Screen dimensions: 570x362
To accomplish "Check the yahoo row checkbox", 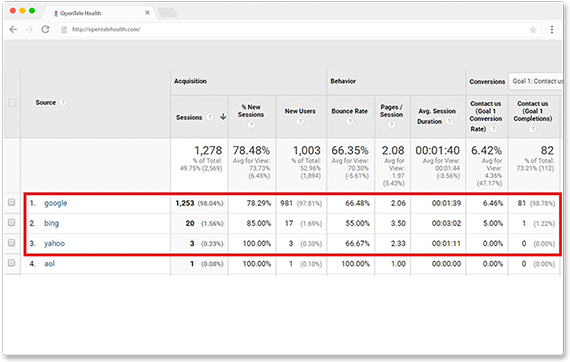I will point(12,242).
